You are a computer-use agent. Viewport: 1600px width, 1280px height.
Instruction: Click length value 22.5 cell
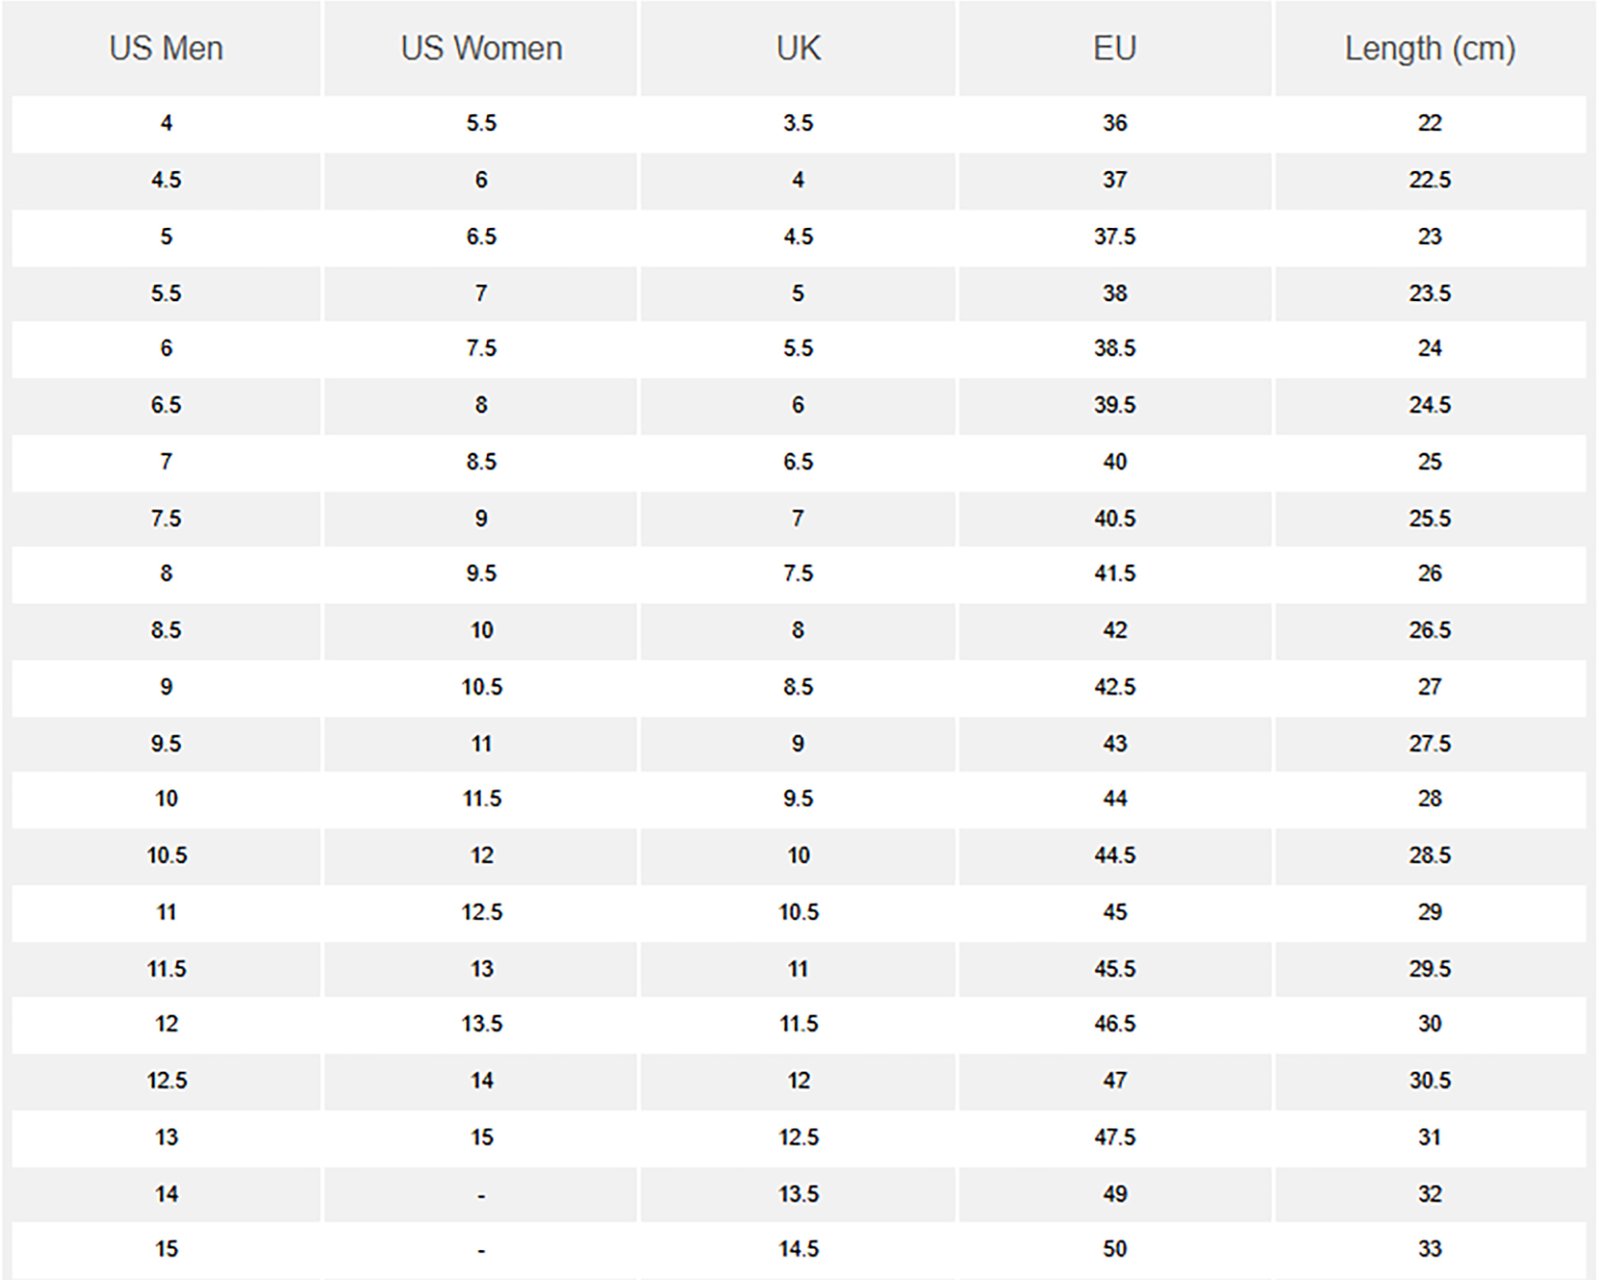[1430, 180]
